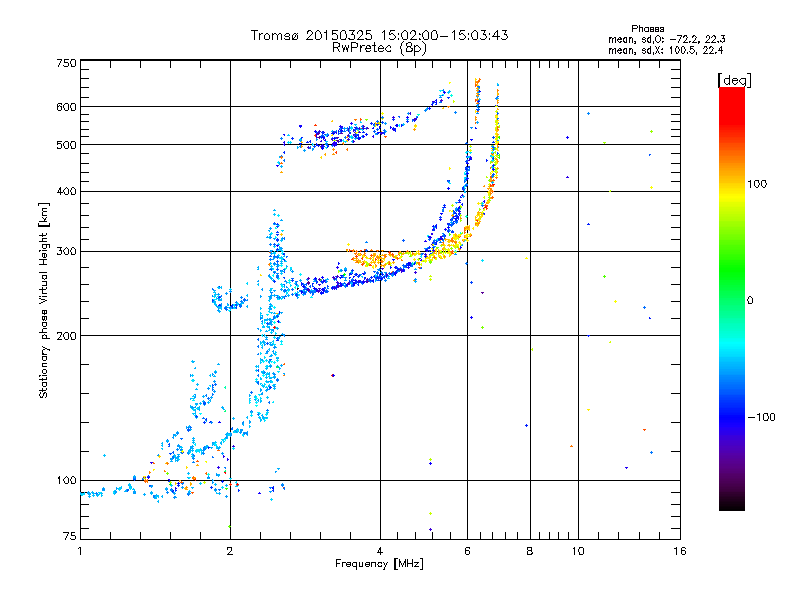
Task: Click the y-axis tick label '75'
Action: 70,536
